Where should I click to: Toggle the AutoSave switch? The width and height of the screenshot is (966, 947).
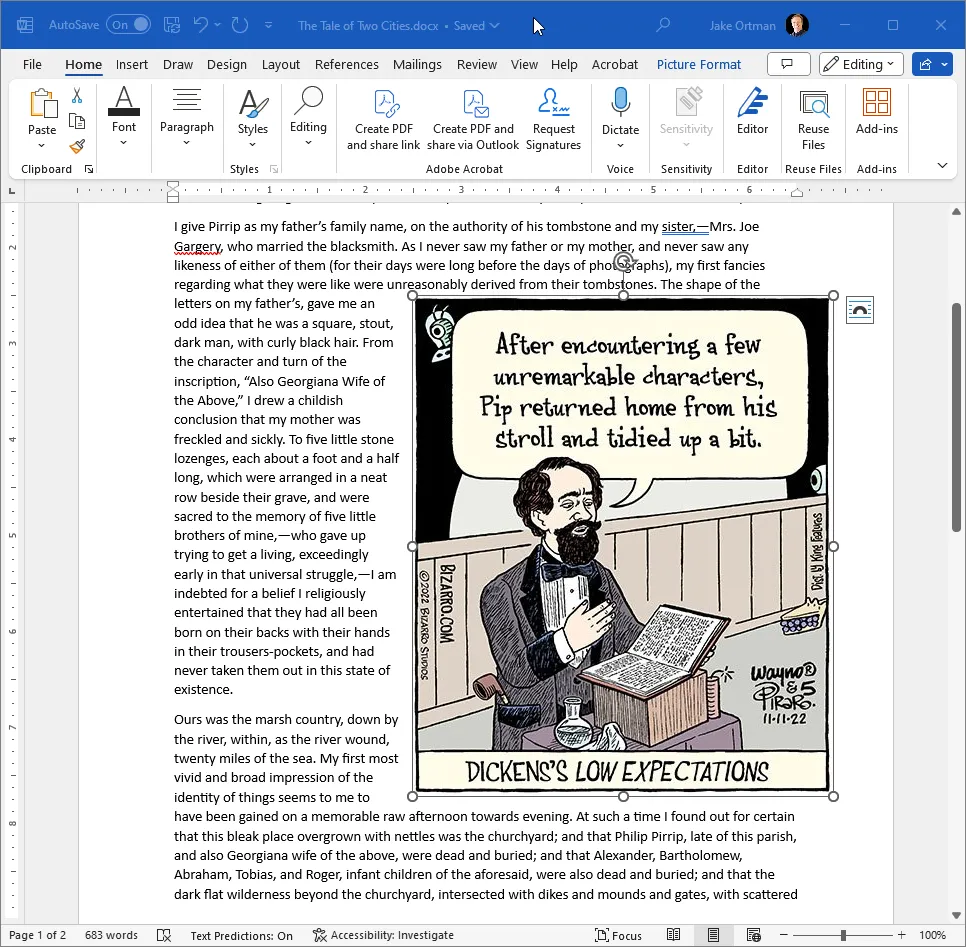(x=128, y=25)
